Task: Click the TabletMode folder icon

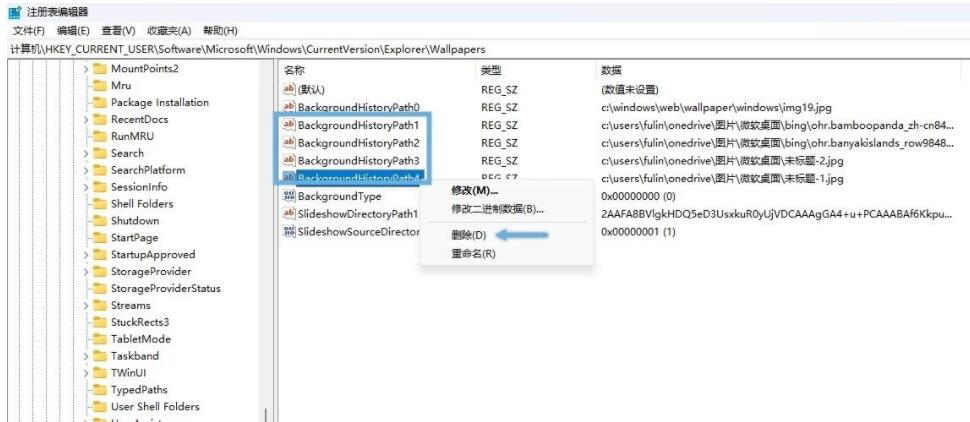Action: pyautogui.click(x=100, y=339)
